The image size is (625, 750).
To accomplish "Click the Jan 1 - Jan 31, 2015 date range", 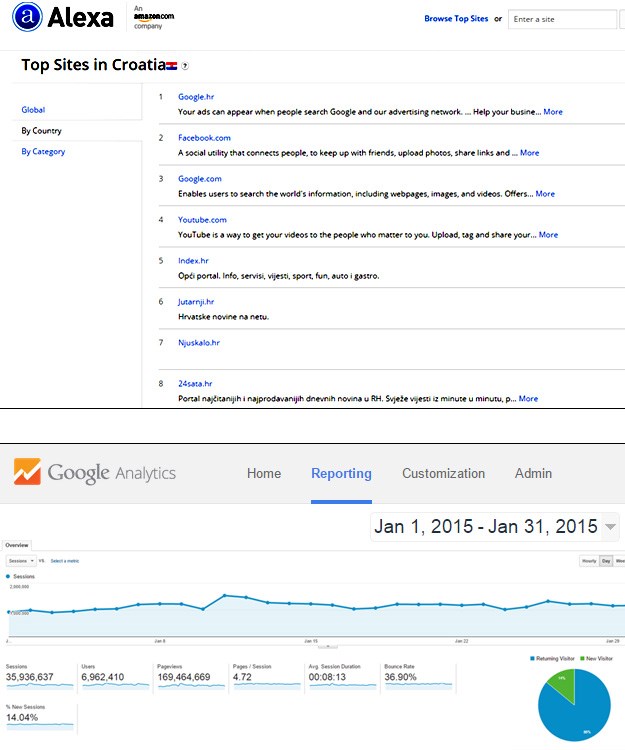I will (486, 527).
